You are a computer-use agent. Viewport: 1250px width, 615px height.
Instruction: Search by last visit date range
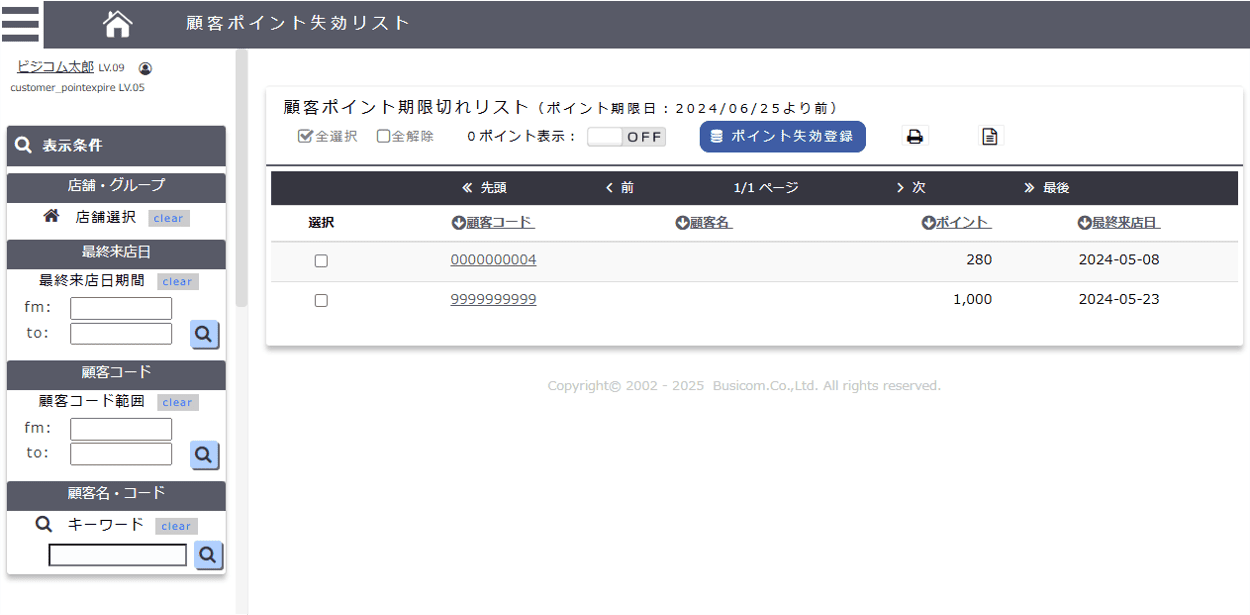pyautogui.click(x=205, y=334)
